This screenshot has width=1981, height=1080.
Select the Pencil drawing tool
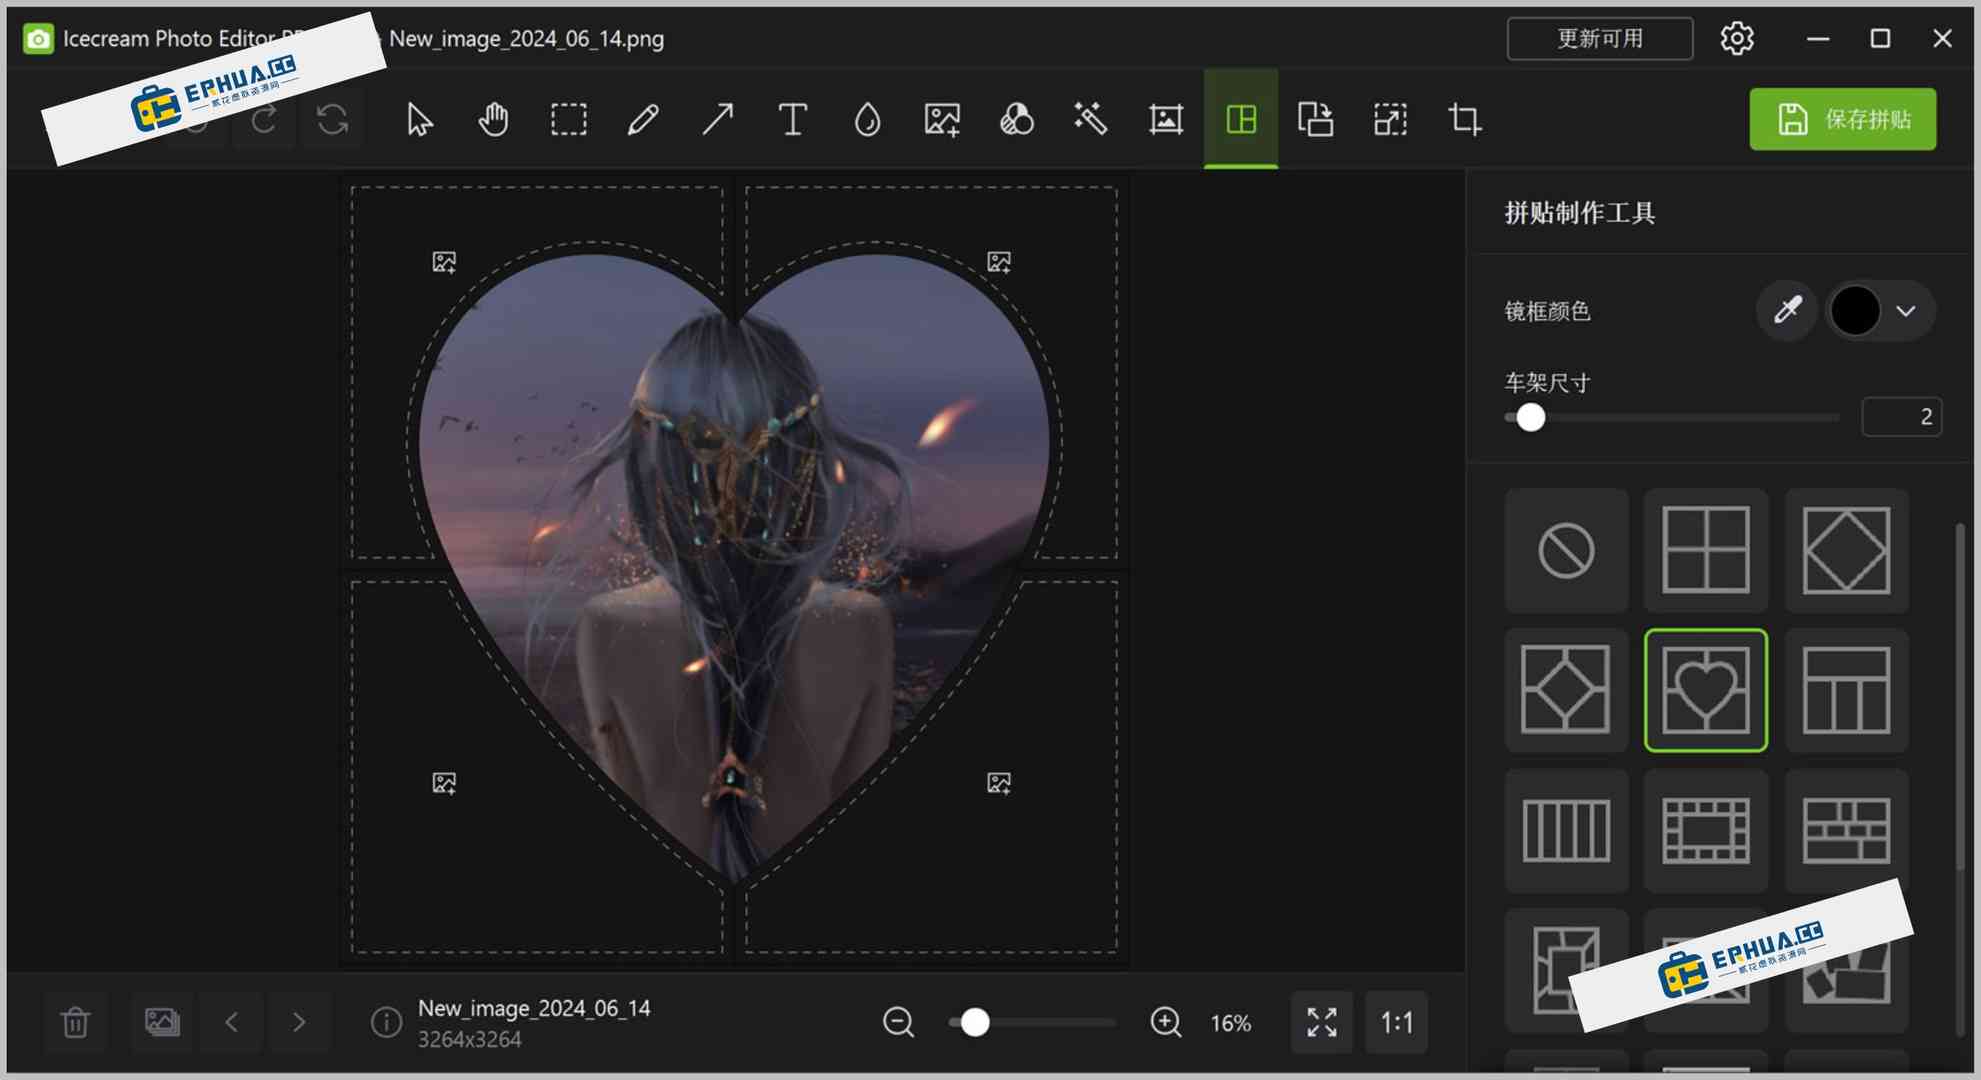coord(643,119)
